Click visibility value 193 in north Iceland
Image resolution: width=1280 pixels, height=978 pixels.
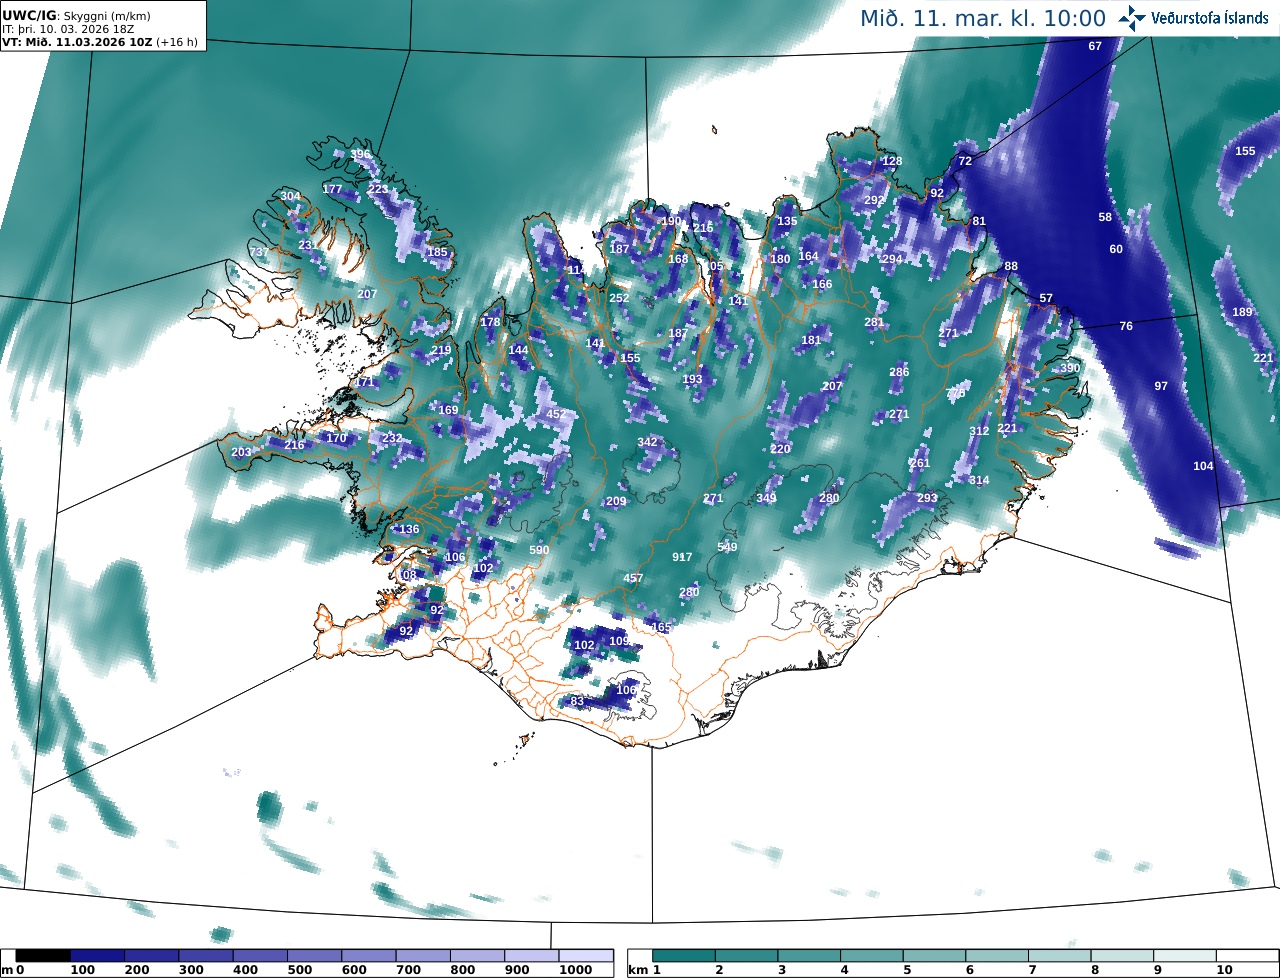pos(692,379)
